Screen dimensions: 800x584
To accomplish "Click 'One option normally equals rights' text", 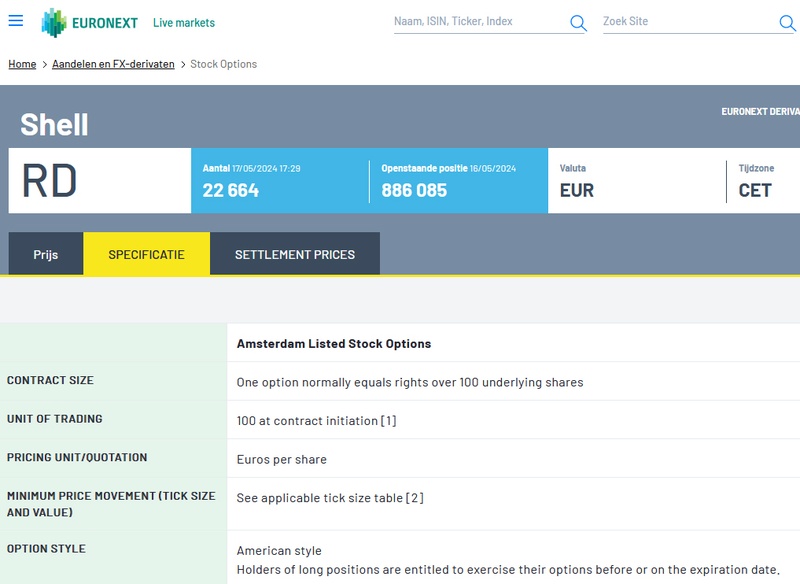I will (x=410, y=383).
